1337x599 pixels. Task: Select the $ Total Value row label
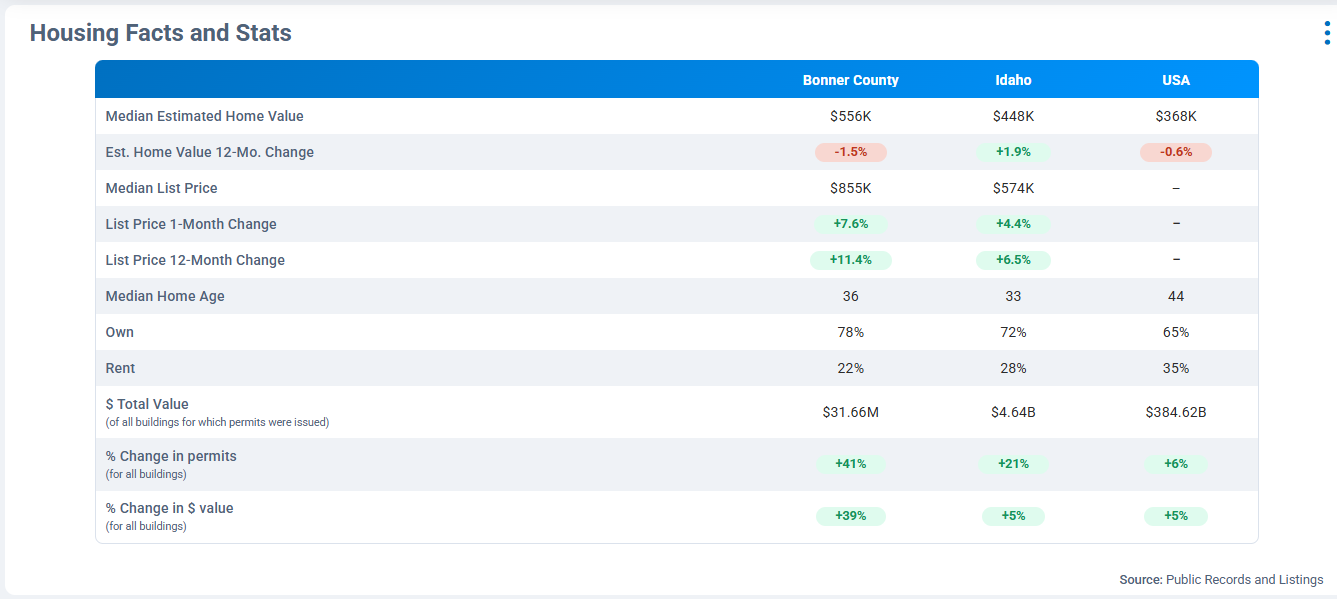(147, 404)
